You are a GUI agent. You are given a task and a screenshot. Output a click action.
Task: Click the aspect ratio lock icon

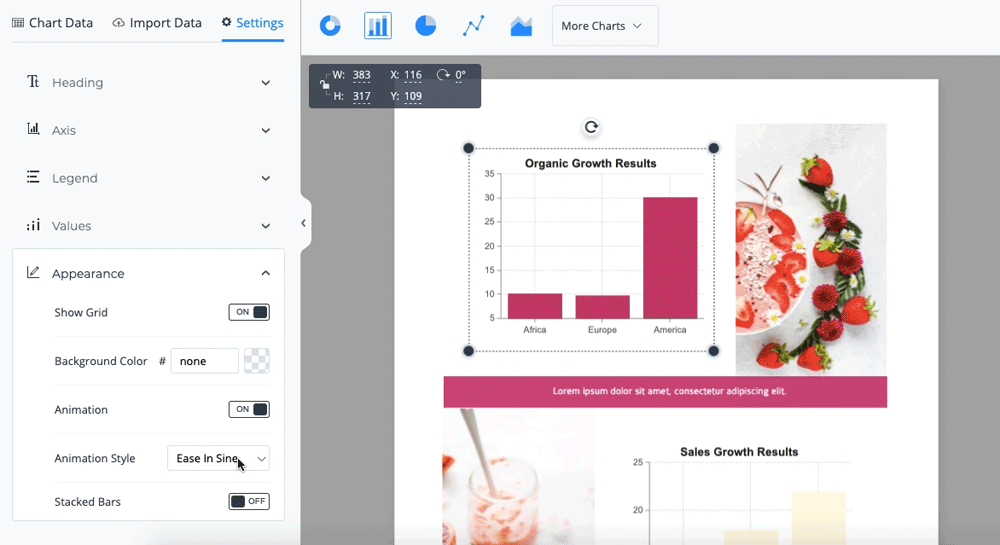click(325, 85)
